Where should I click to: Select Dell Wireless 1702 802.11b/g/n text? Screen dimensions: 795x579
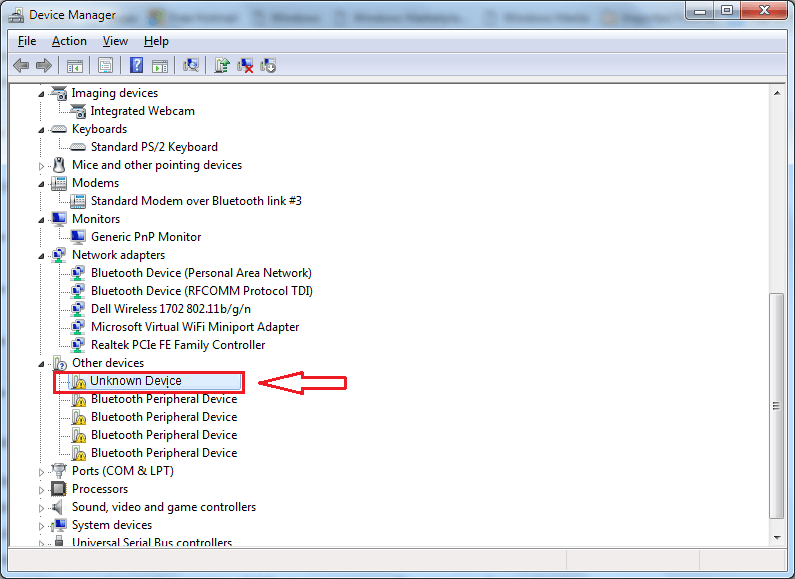coord(171,309)
